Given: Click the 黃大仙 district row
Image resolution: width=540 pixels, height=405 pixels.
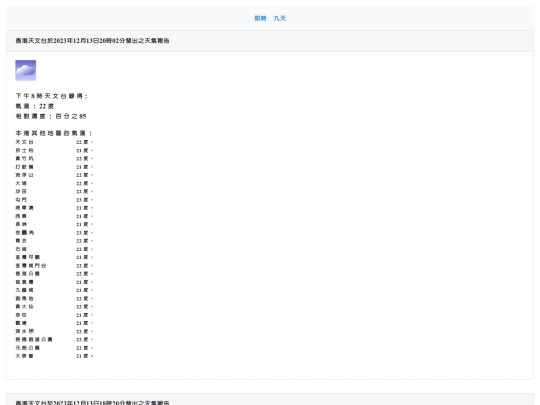Looking at the screenshot, I should pyautogui.click(x=54, y=307).
